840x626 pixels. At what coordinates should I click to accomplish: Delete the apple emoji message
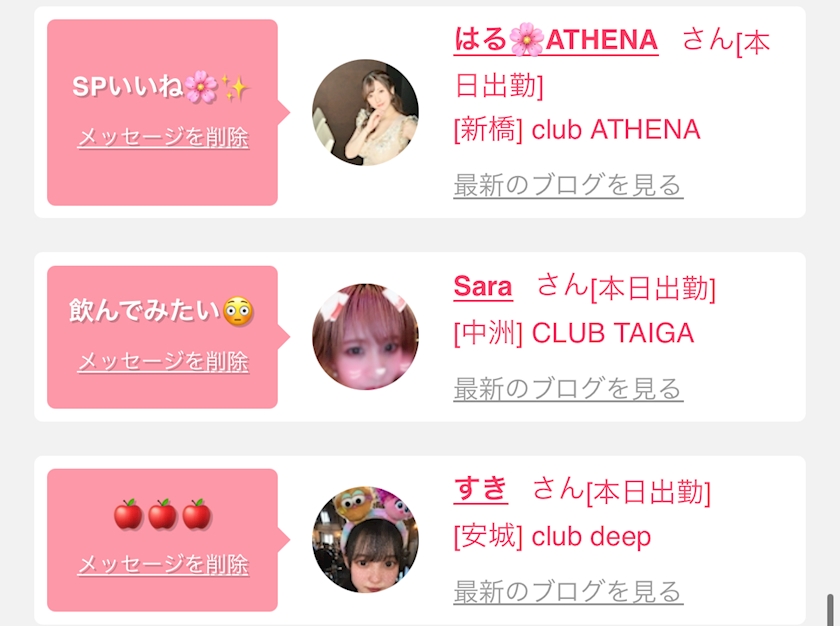click(163, 564)
